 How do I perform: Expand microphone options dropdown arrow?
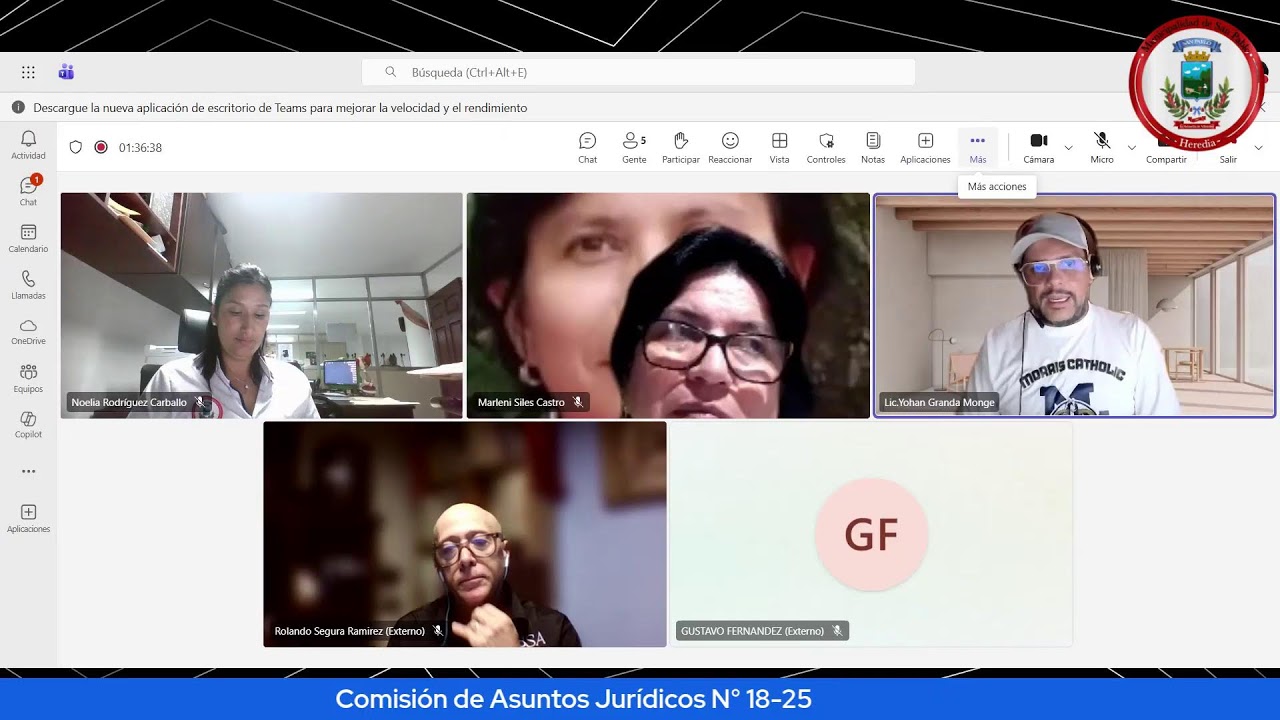tap(1132, 148)
